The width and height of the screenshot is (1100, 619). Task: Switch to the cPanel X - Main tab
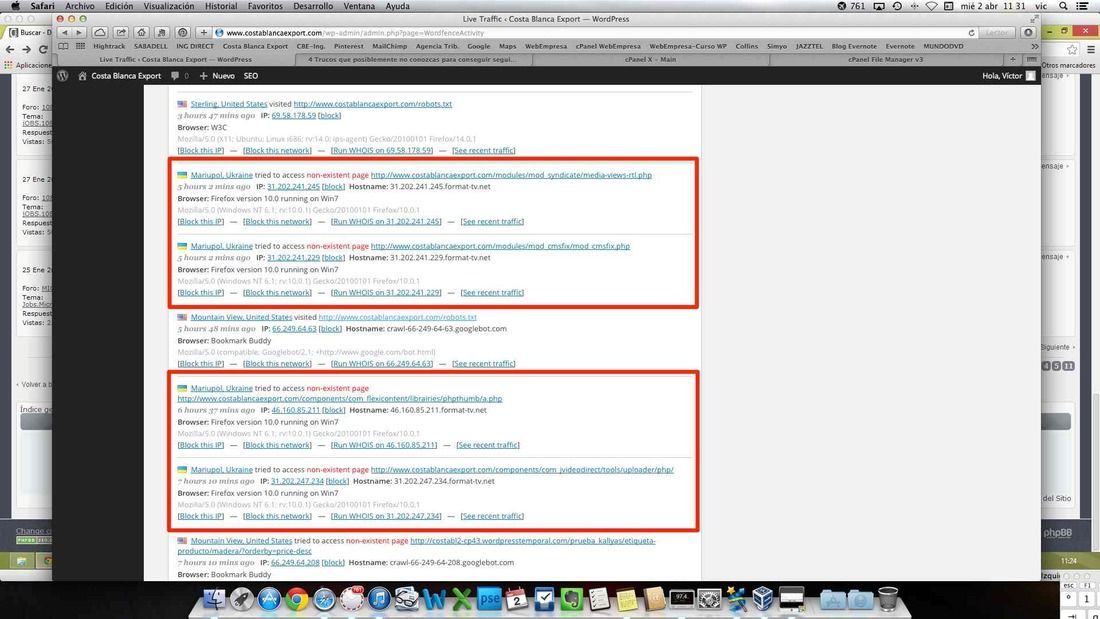650,60
